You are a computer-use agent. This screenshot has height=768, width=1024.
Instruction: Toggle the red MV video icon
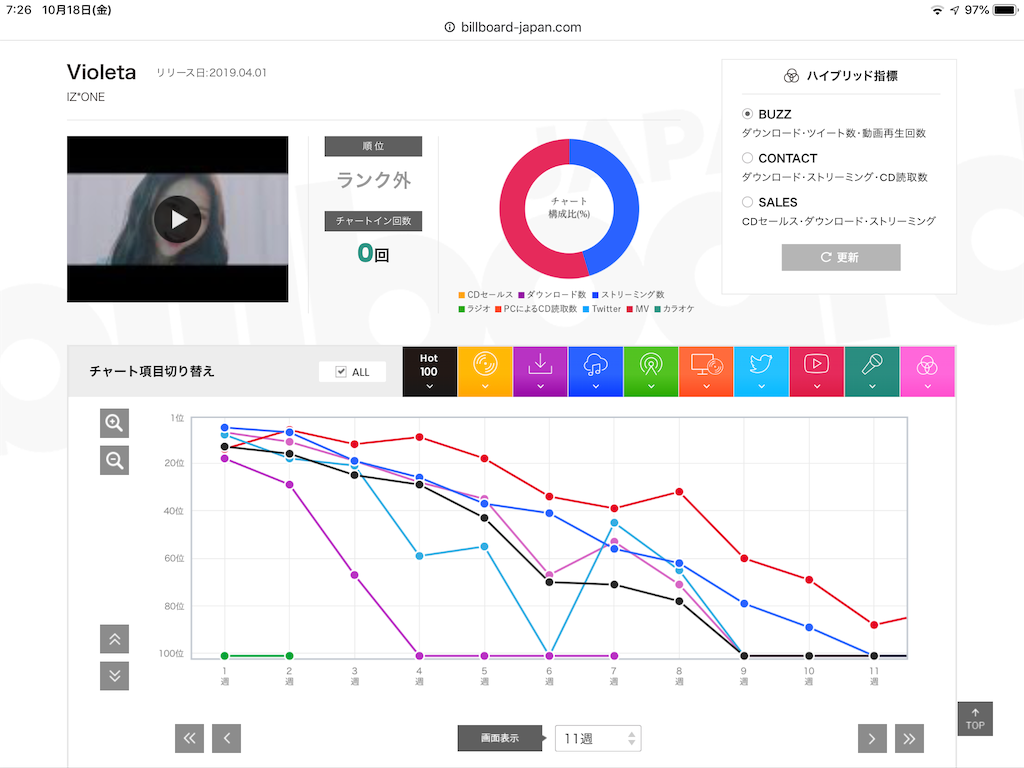[x=816, y=372]
